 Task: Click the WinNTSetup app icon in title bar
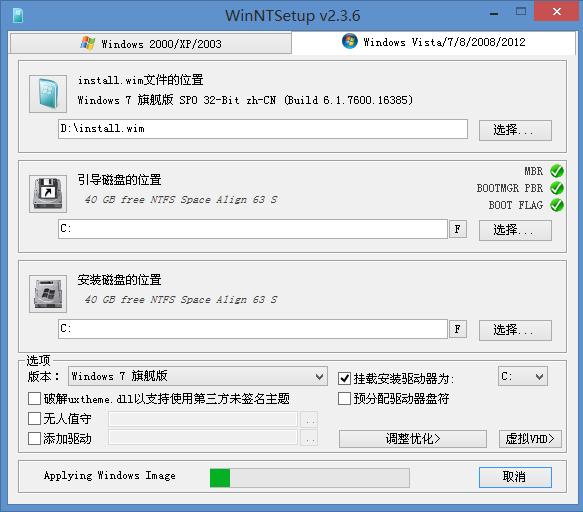coord(18,16)
